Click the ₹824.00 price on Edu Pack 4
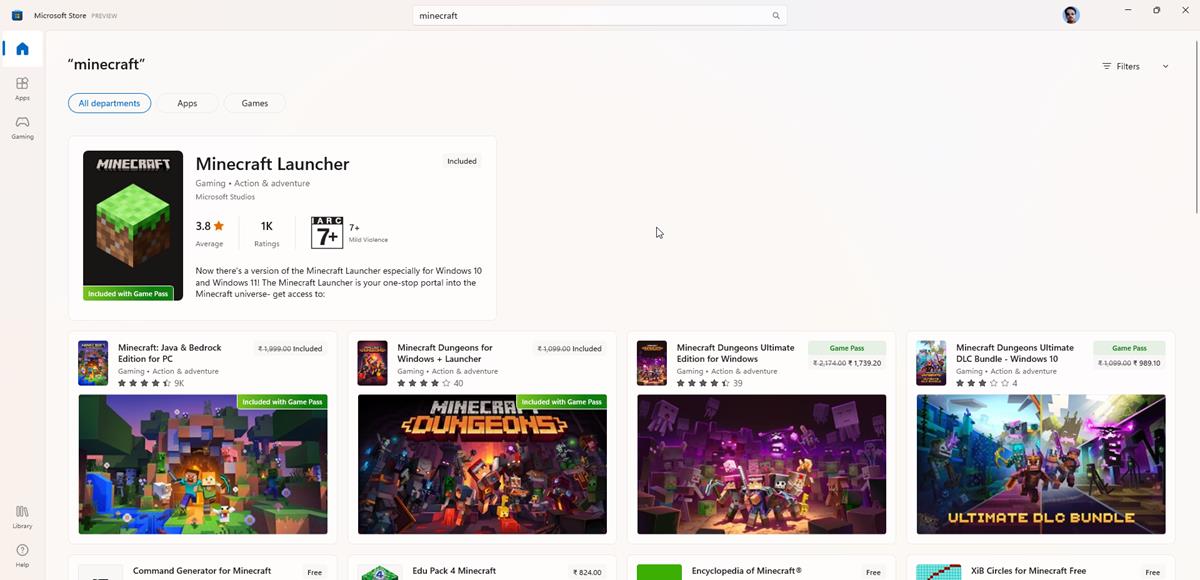1200x580 pixels. coord(588,573)
